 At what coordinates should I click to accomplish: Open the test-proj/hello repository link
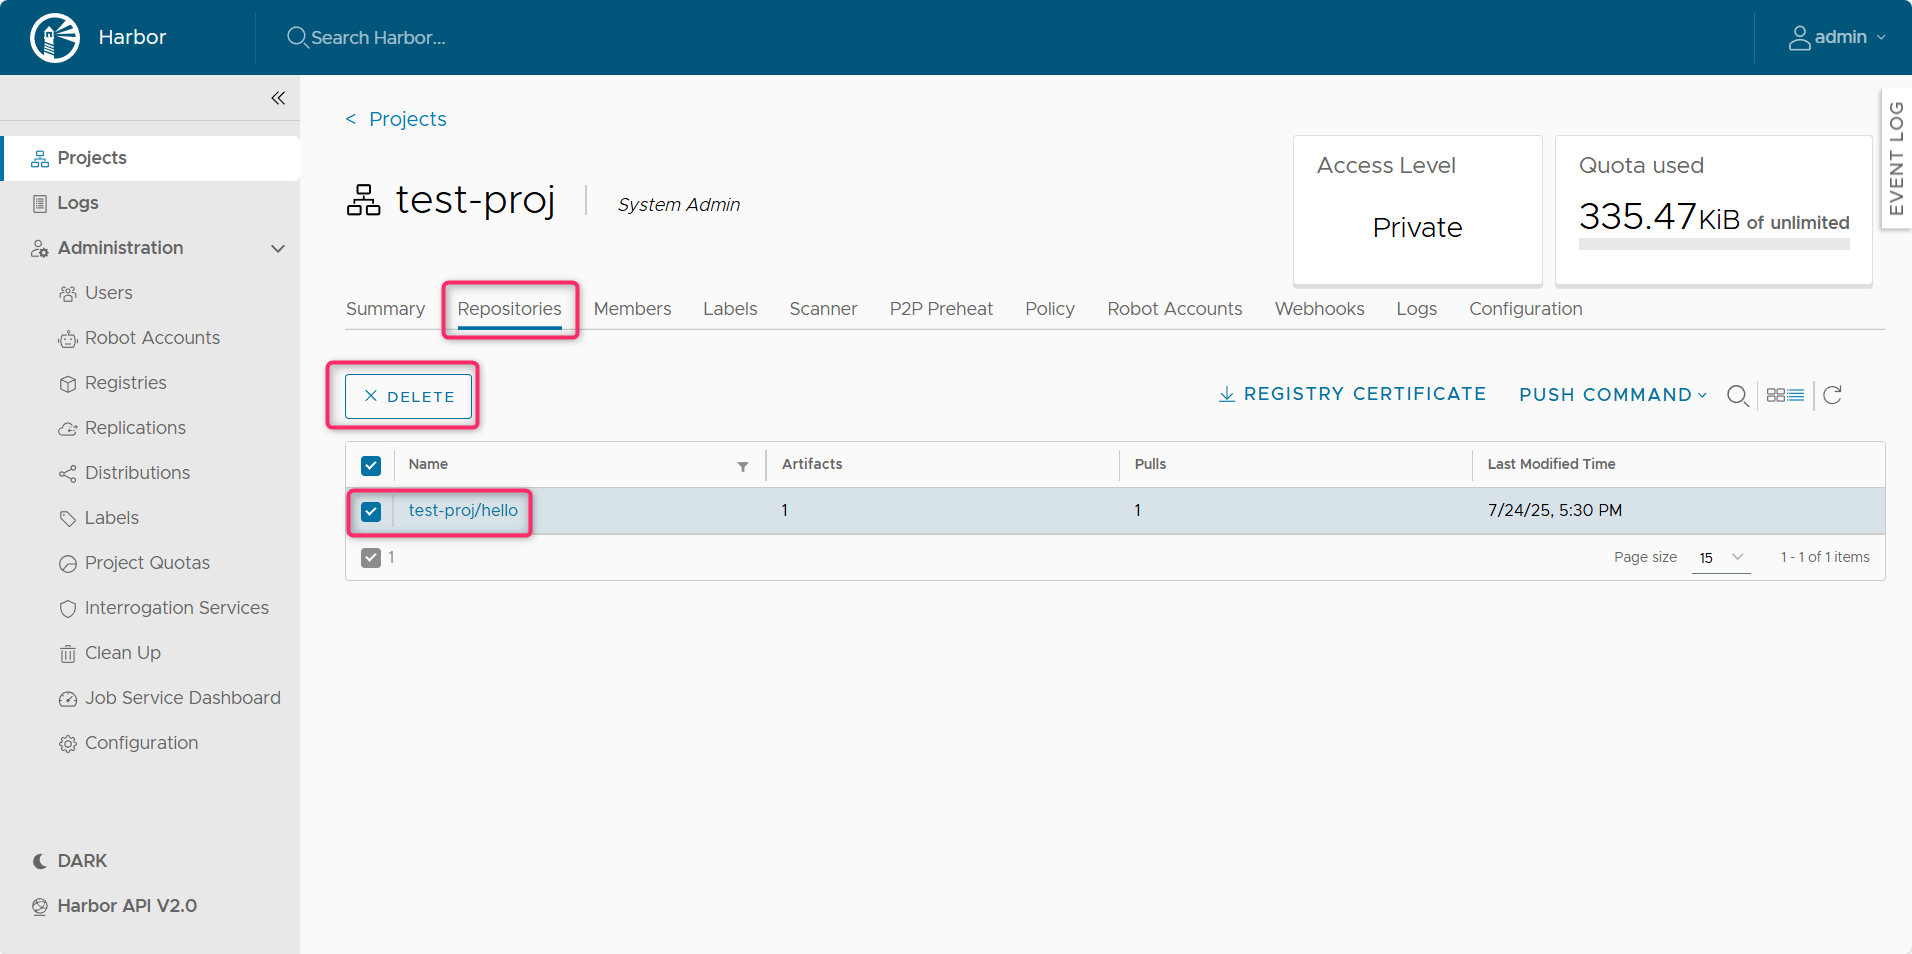click(463, 511)
